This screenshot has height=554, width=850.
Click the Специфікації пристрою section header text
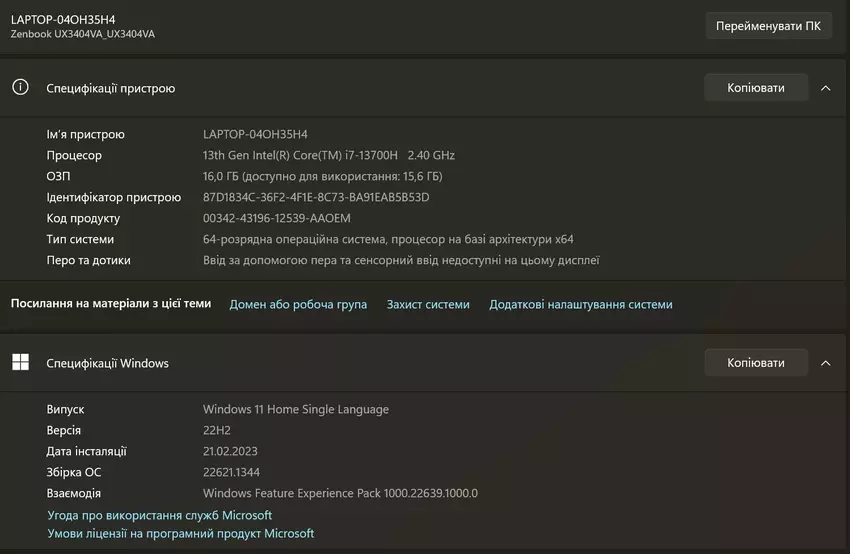point(111,88)
